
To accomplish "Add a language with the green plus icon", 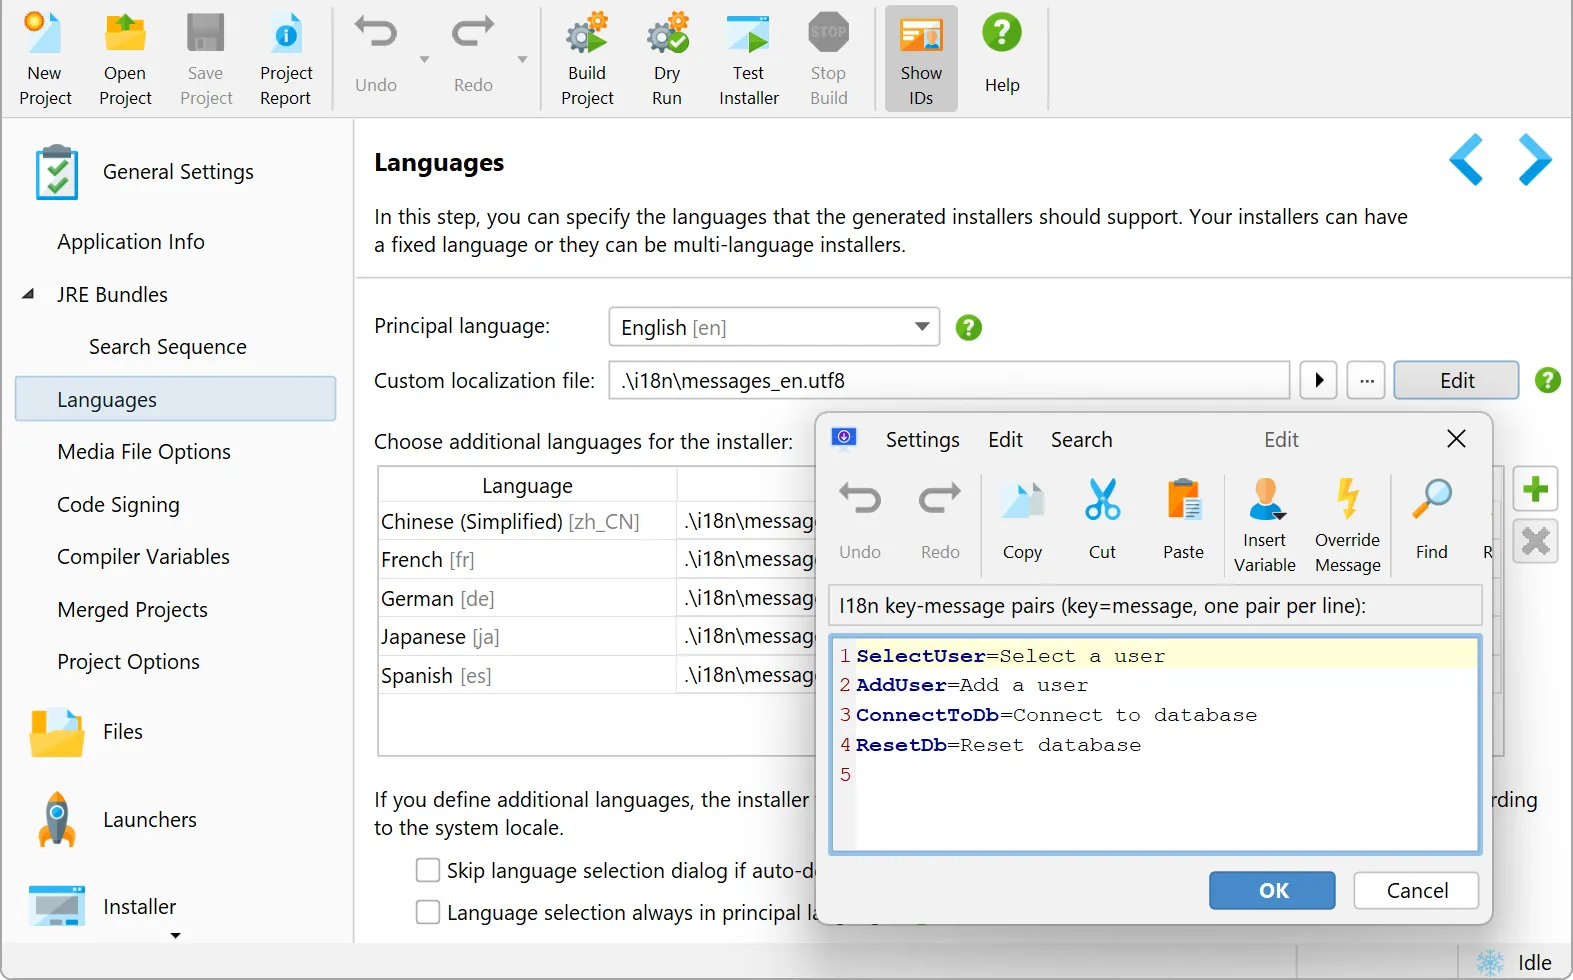I will 1535,489.
